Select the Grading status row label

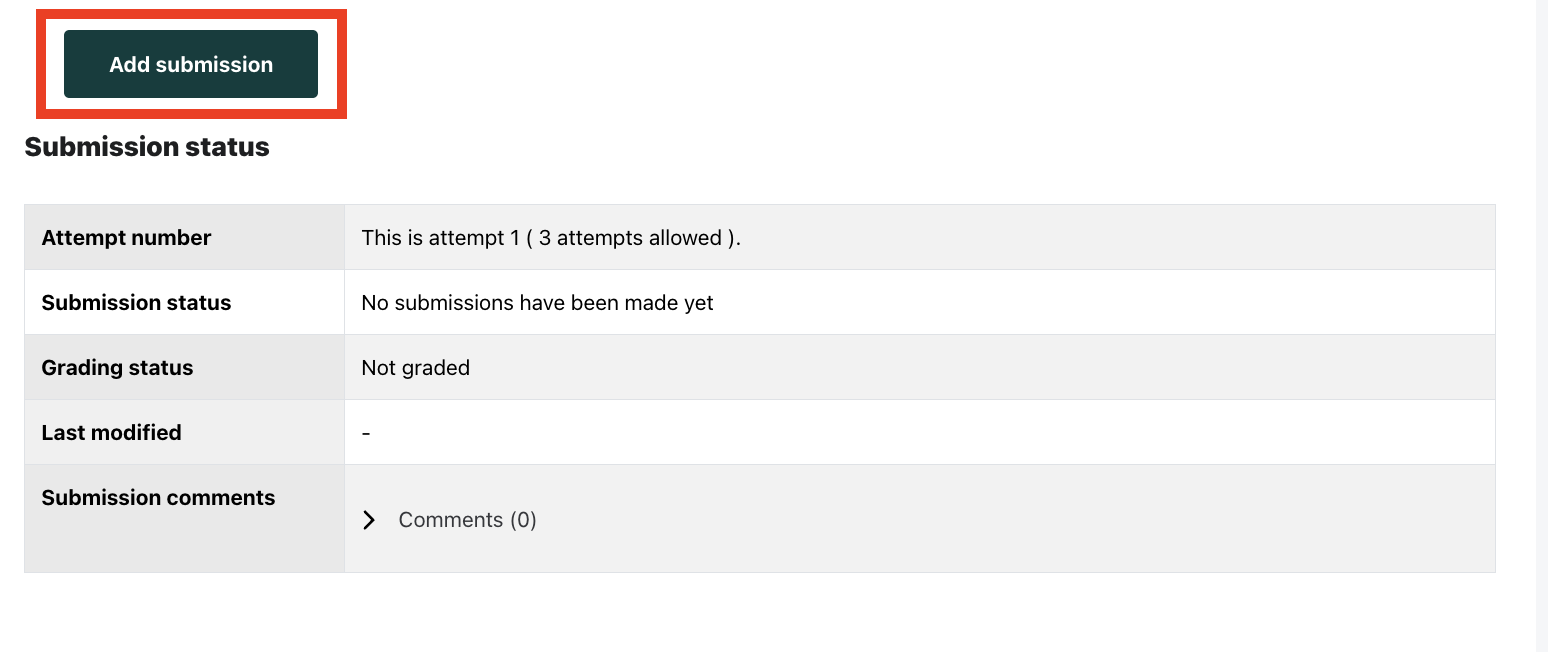tap(117, 368)
